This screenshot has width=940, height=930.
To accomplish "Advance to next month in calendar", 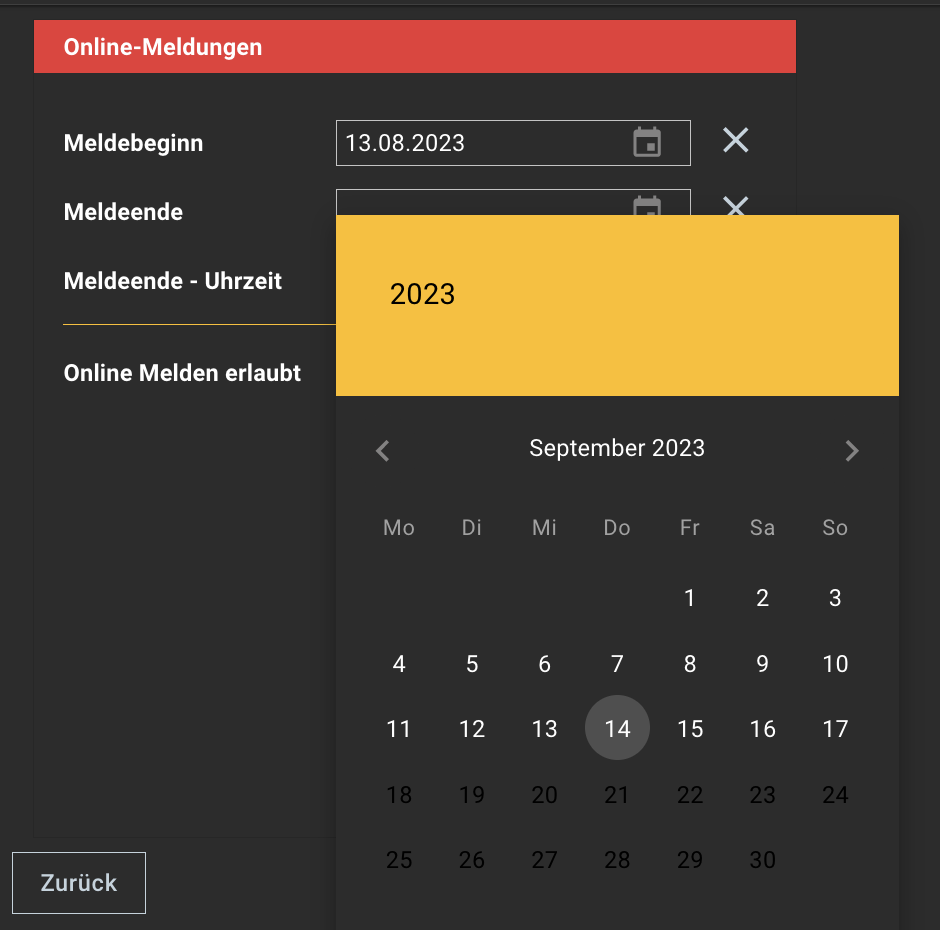I will [851, 451].
